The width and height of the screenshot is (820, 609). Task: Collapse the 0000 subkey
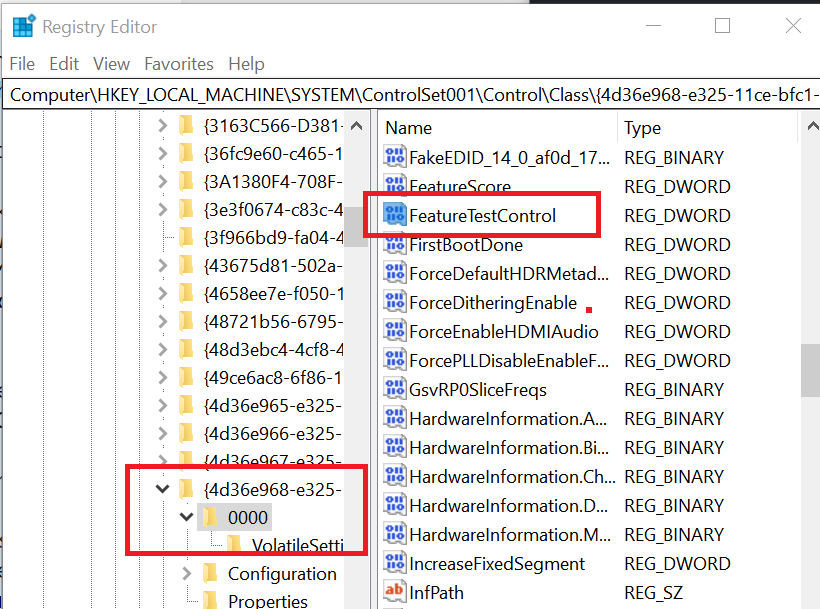(186, 517)
